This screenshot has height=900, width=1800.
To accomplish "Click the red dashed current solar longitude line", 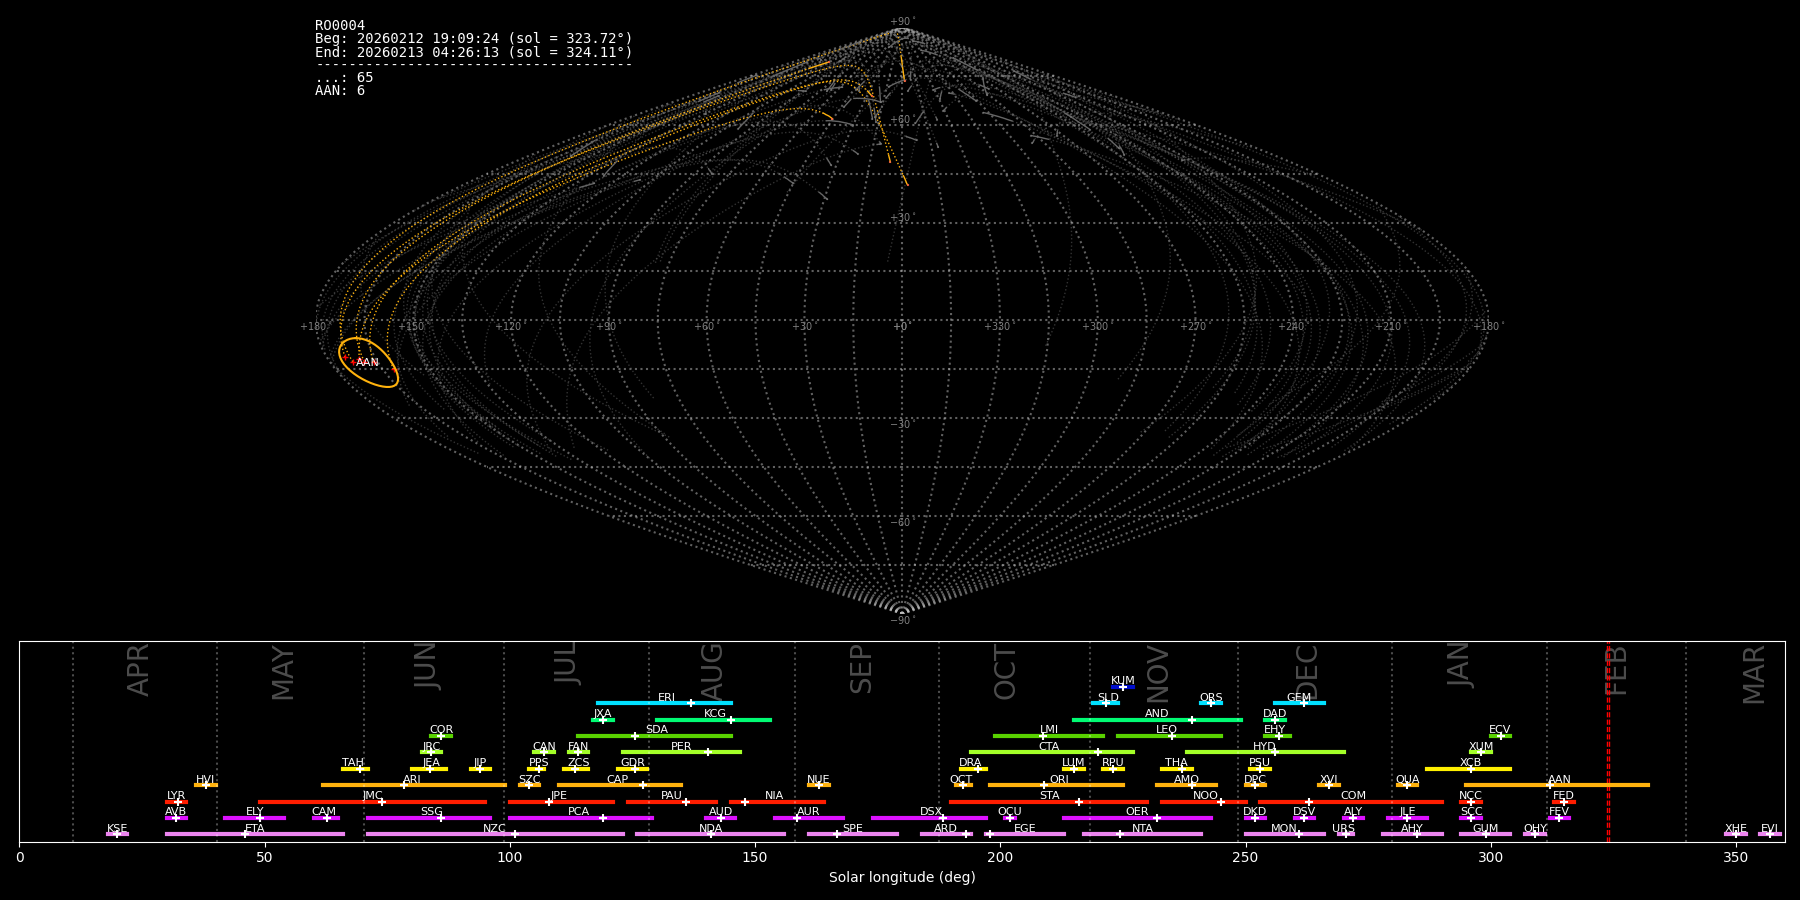I will [1608, 740].
